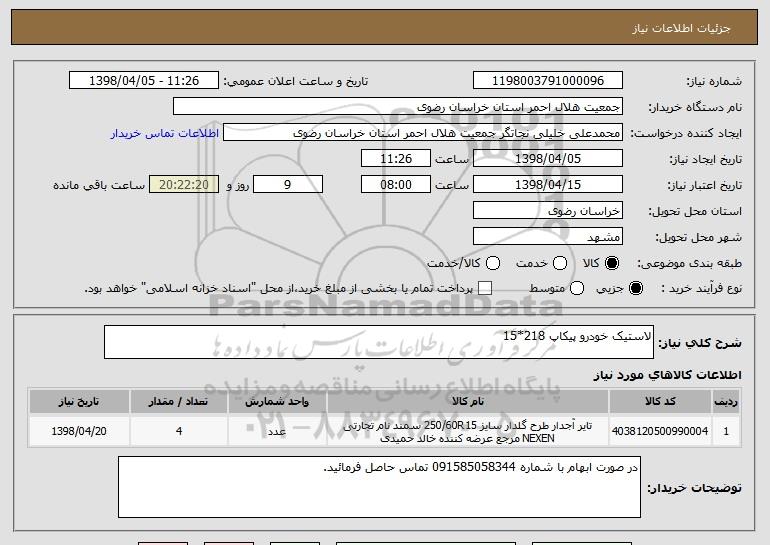Click the اطلاعات کالاهای مورد نیاز section heading
The image size is (770, 545).
click(x=667, y=375)
